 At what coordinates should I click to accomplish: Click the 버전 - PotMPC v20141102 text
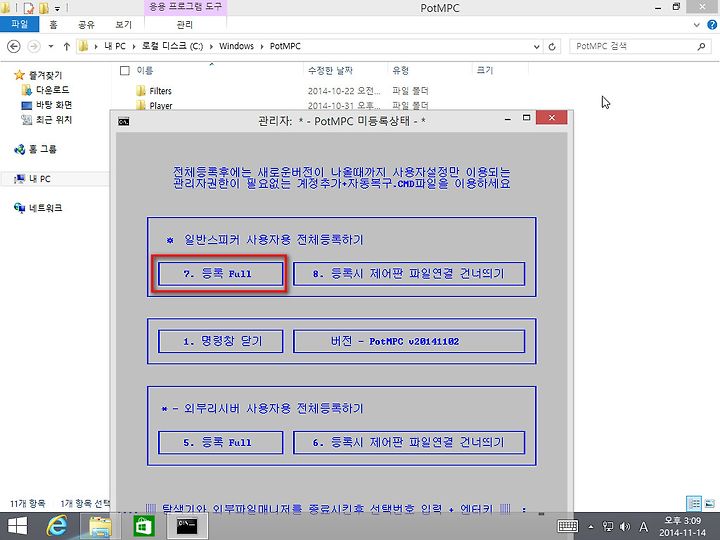(x=395, y=341)
